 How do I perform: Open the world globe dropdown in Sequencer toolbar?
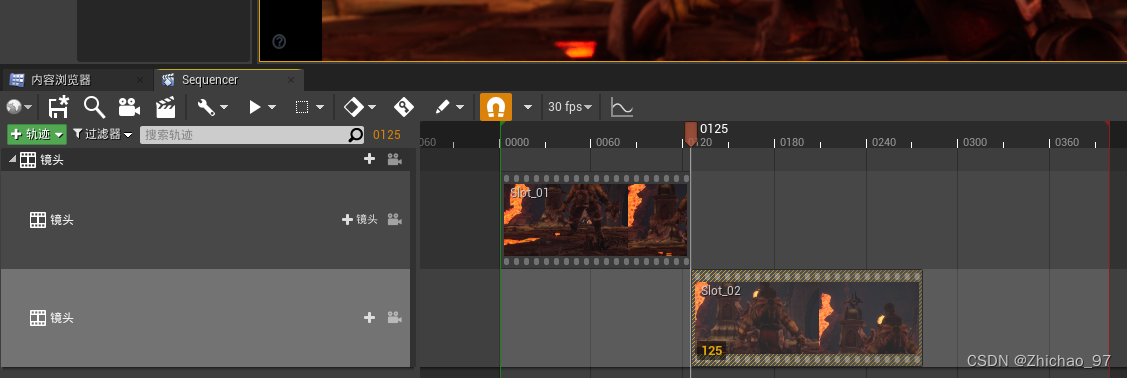(x=19, y=107)
